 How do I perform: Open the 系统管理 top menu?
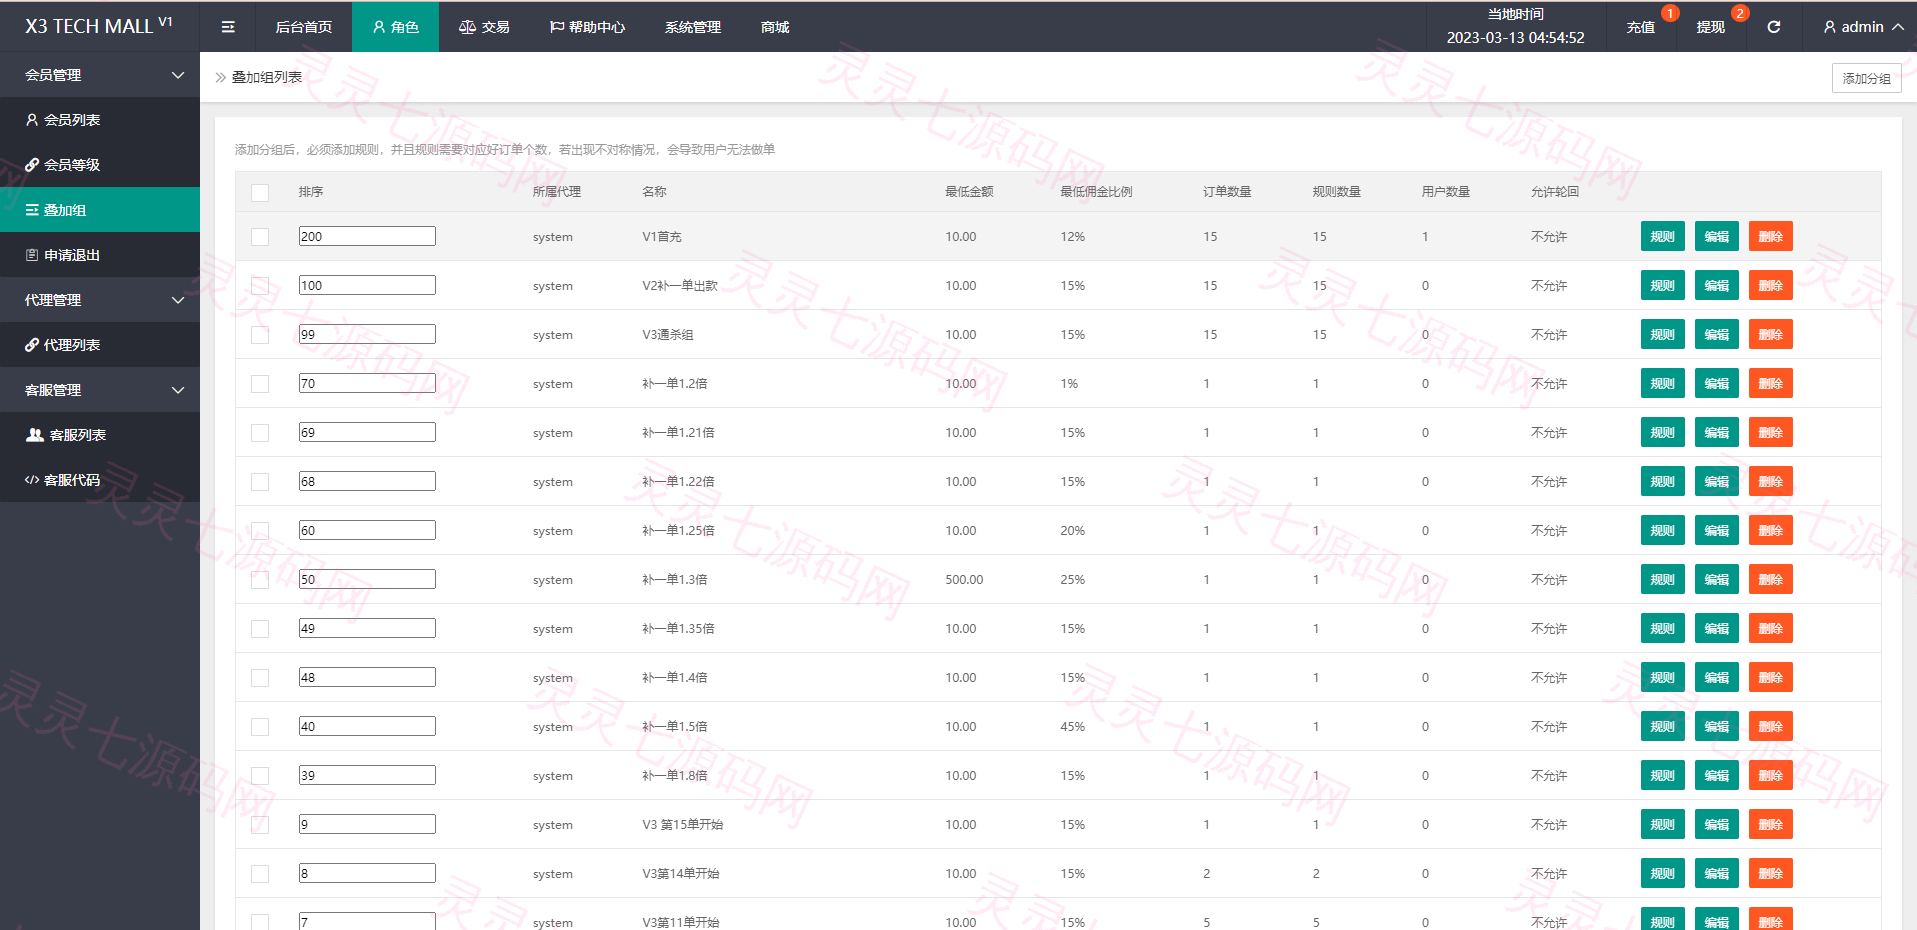693,27
